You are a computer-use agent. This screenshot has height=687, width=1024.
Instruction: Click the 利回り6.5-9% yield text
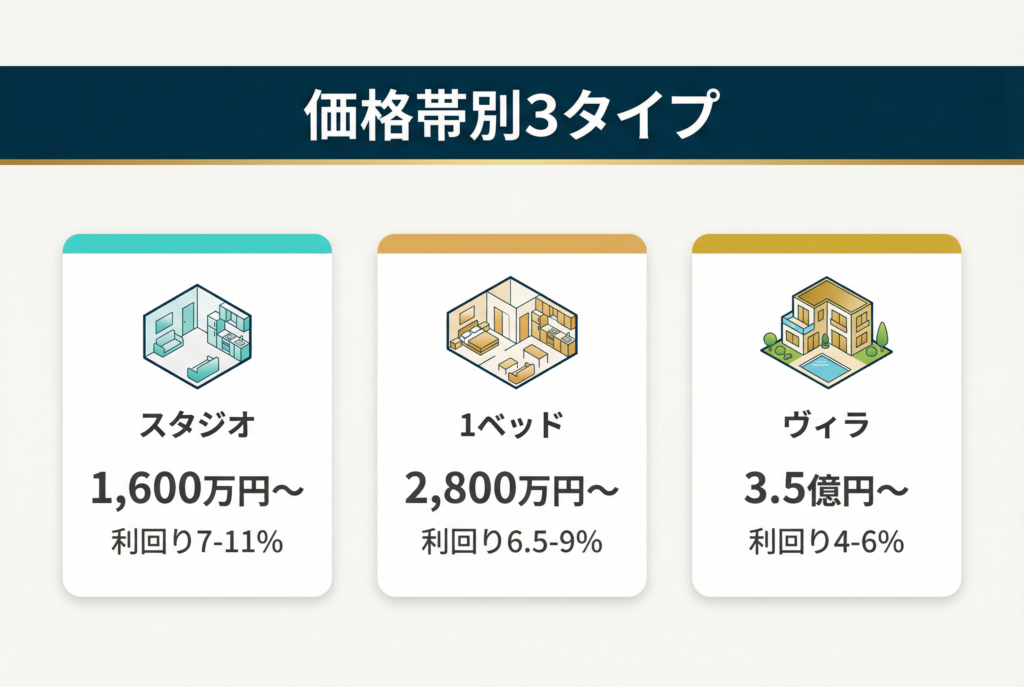[x=511, y=543]
